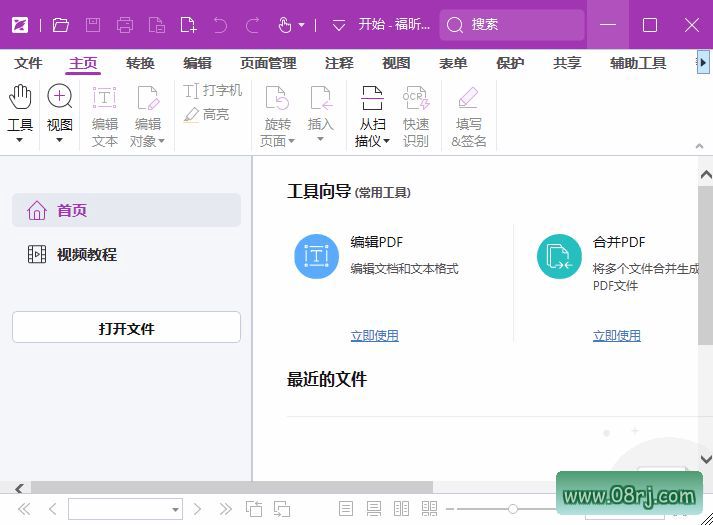Expand the quick access toolbar customize arrow
Image resolution: width=713 pixels, height=525 pixels.
[338, 25]
